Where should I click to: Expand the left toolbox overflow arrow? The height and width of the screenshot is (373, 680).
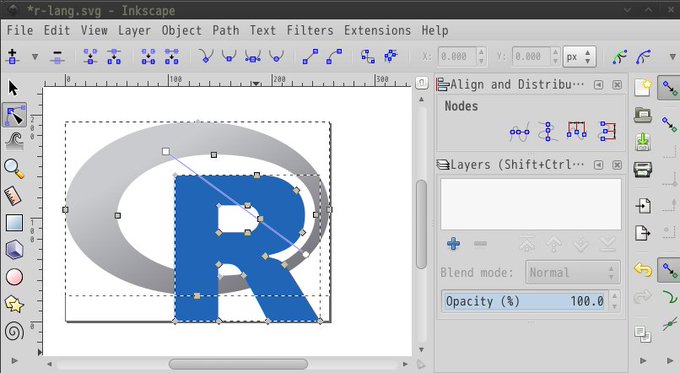tap(14, 360)
